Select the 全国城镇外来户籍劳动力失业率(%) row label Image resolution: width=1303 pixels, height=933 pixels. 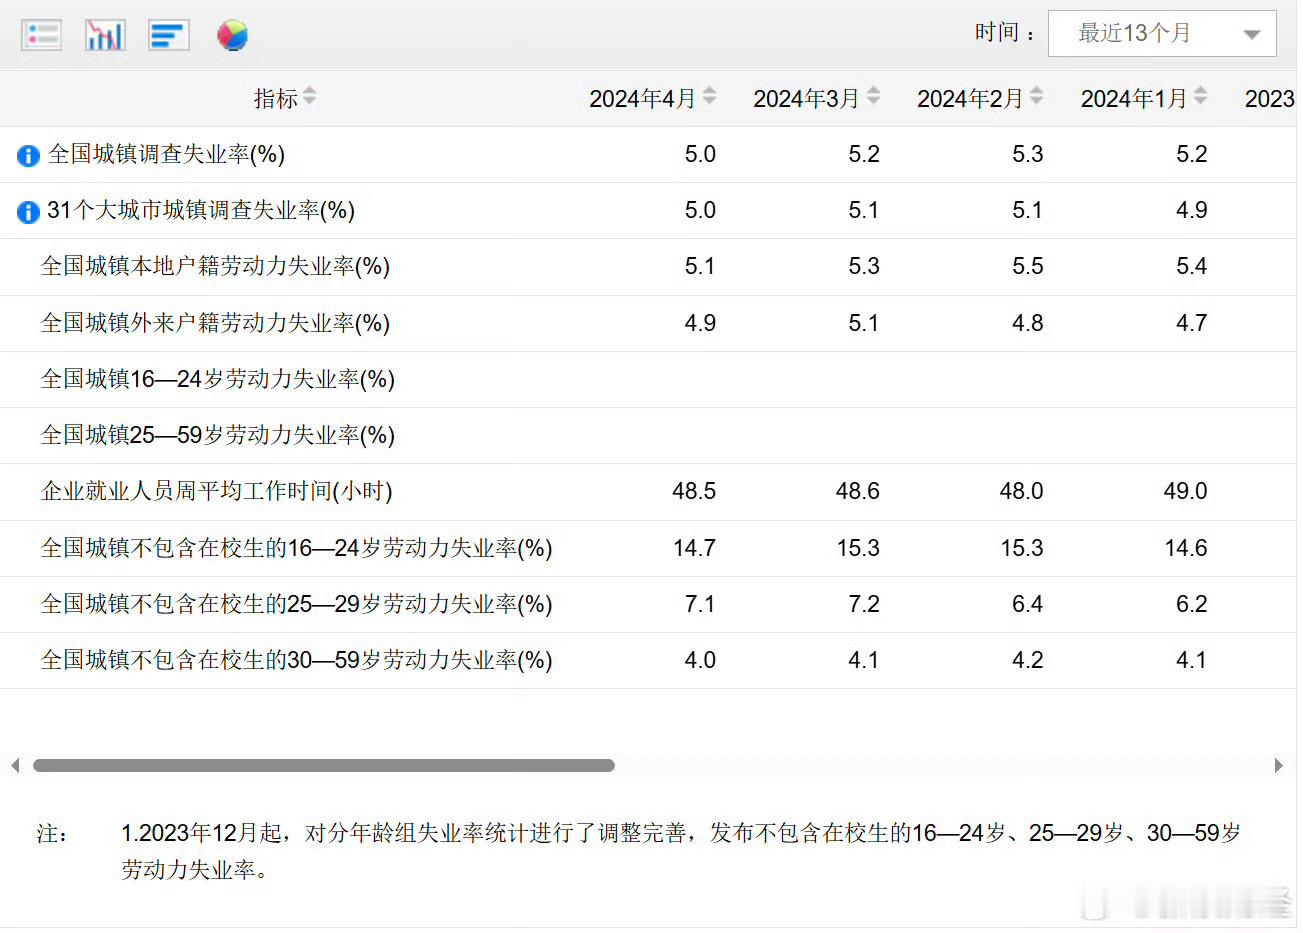[x=215, y=323]
